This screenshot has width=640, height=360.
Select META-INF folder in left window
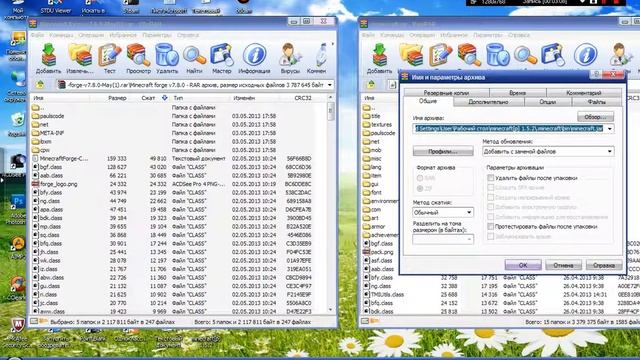click(x=51, y=133)
